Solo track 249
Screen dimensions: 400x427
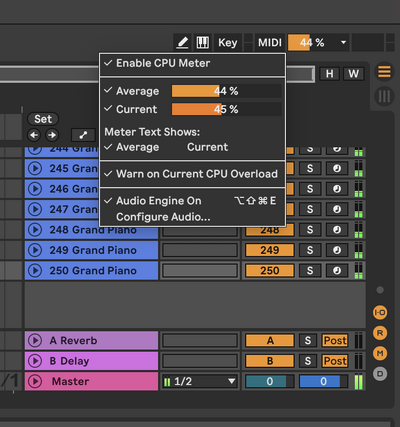coord(310,250)
